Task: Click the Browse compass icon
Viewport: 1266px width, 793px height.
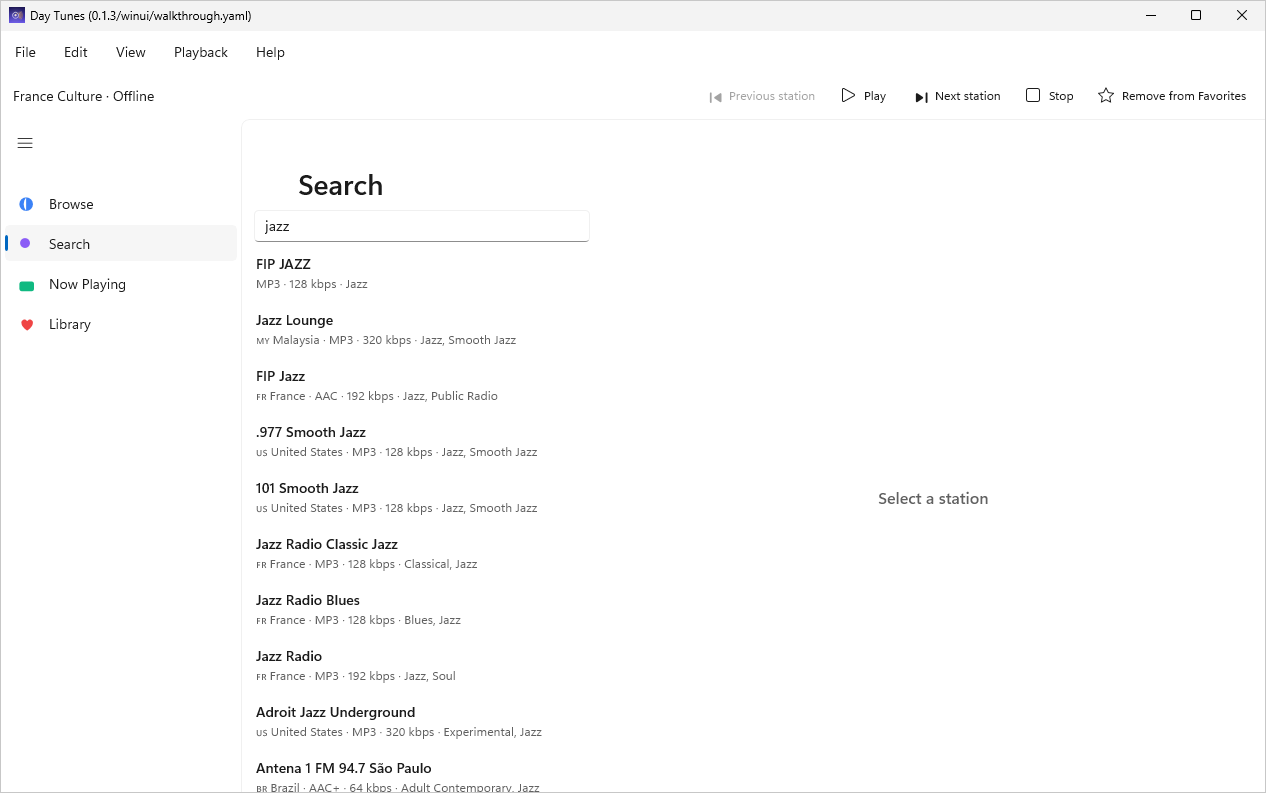Action: click(26, 204)
